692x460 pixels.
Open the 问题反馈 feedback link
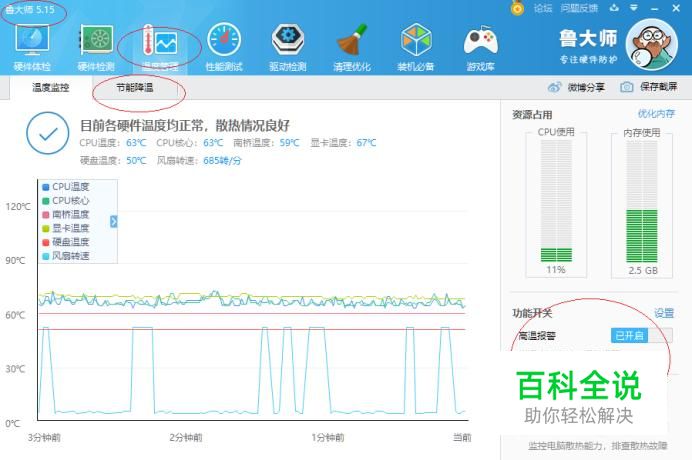[579, 8]
